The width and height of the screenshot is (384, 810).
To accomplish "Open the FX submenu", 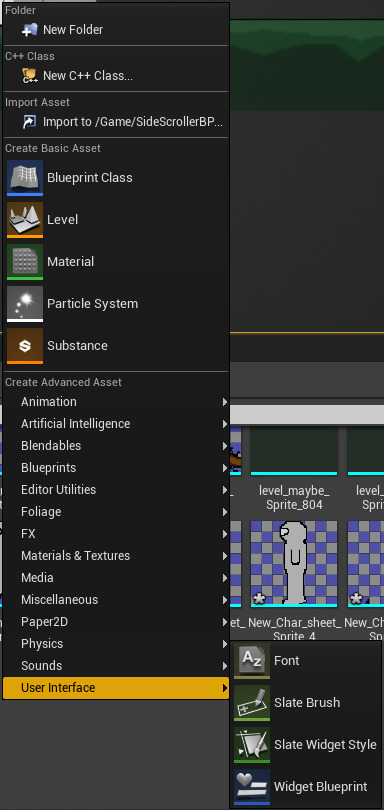I will pyautogui.click(x=116, y=534).
